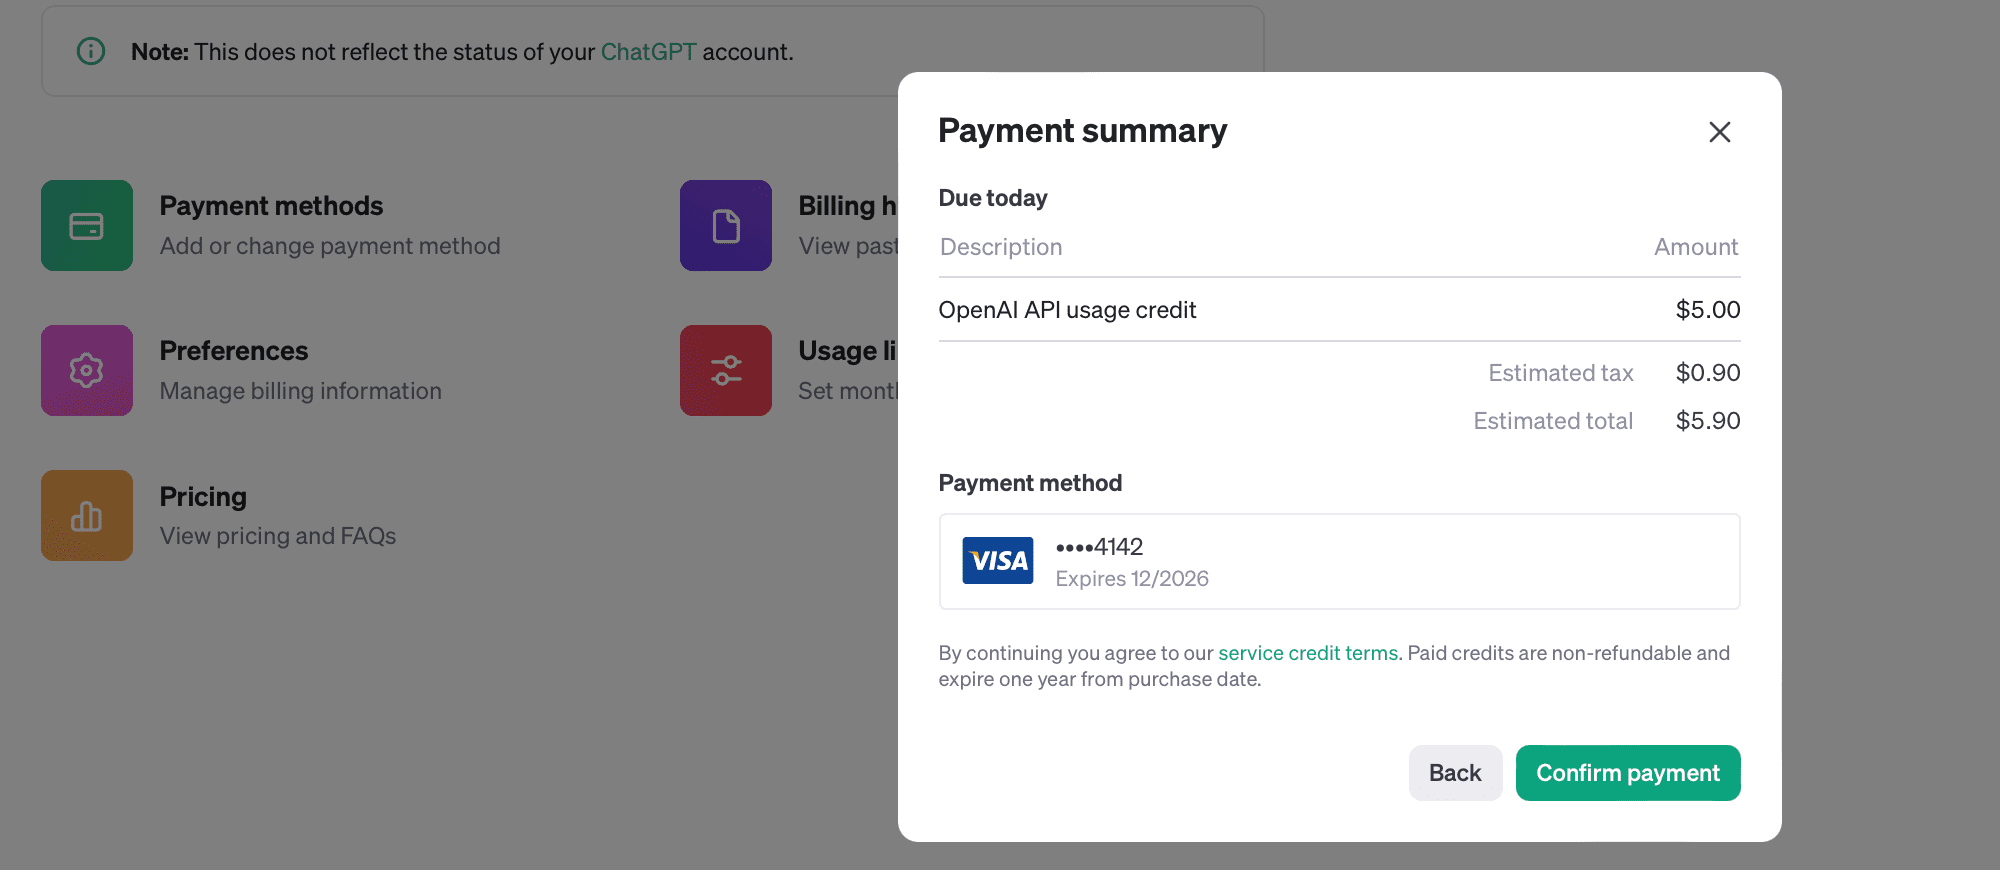2000x870 pixels.
Task: Follow the ChatGPT link in the note
Action: click(x=648, y=52)
